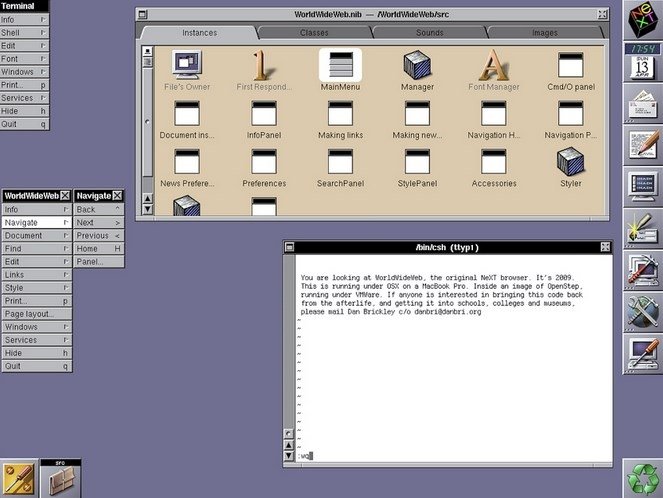
Task: Open the Style submenu in WorldWideWeb menu
Action: tap(37, 288)
